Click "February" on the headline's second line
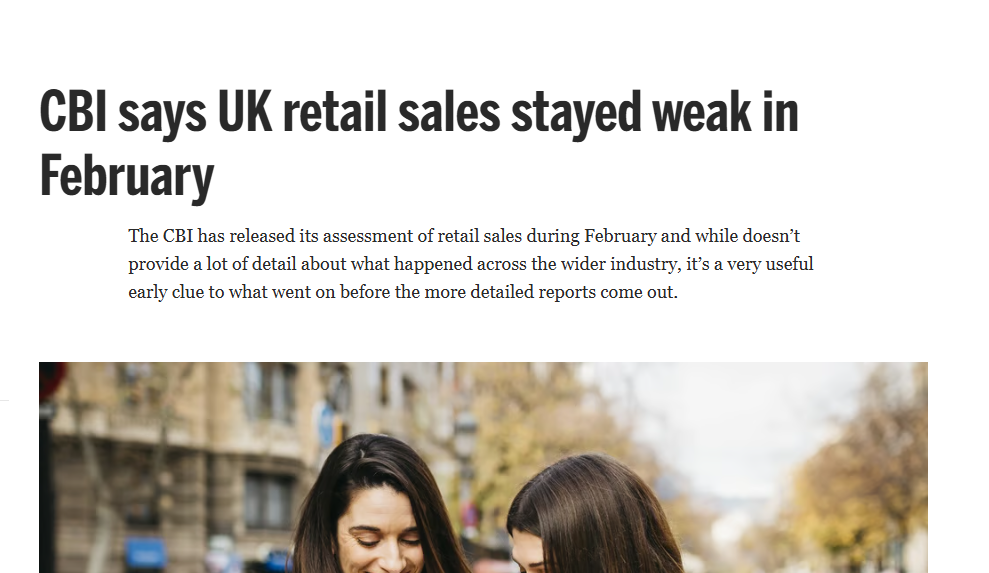Image resolution: width=989 pixels, height=573 pixels. pos(127,176)
